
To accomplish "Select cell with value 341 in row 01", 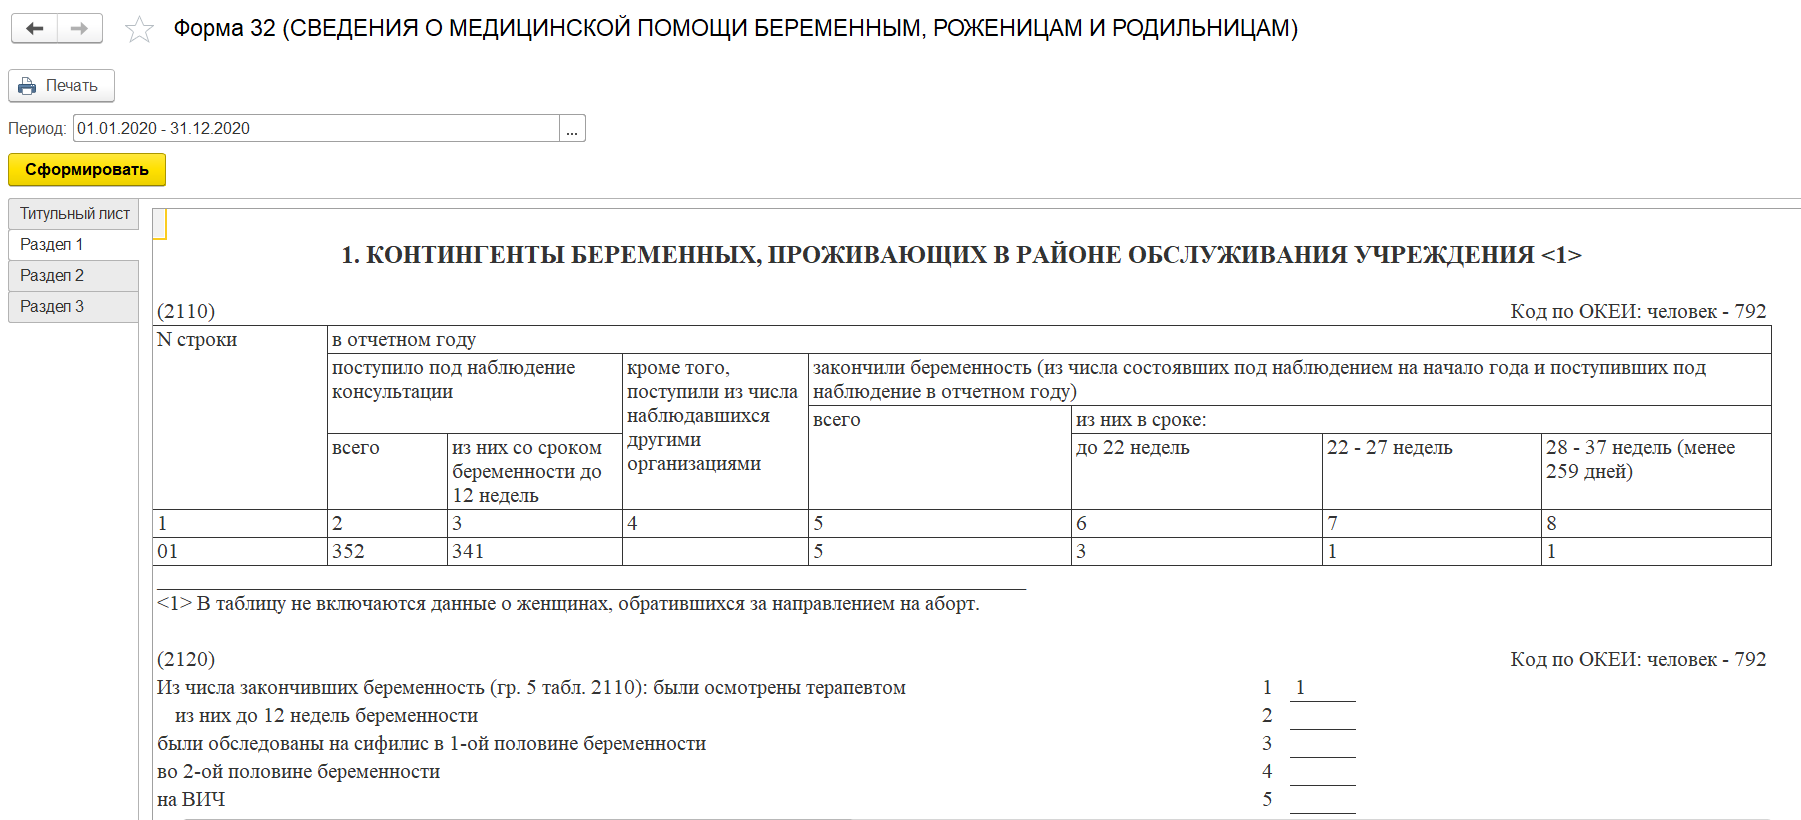I will click(534, 552).
